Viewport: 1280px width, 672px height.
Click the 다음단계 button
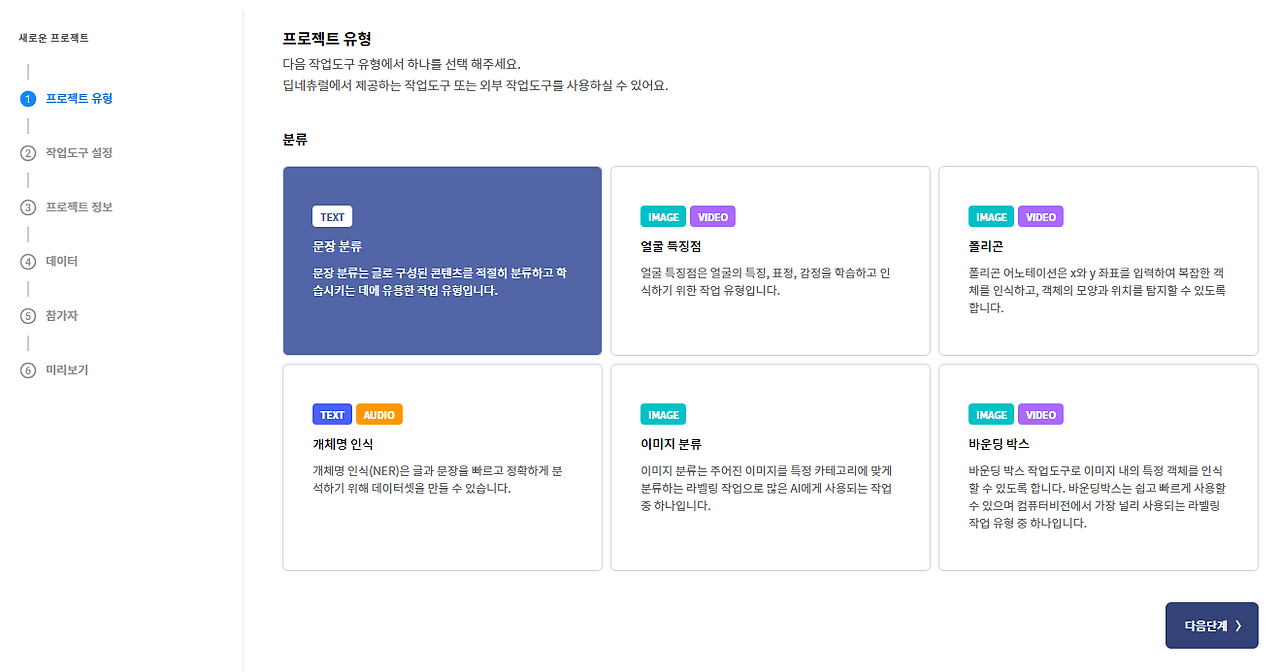point(1211,625)
